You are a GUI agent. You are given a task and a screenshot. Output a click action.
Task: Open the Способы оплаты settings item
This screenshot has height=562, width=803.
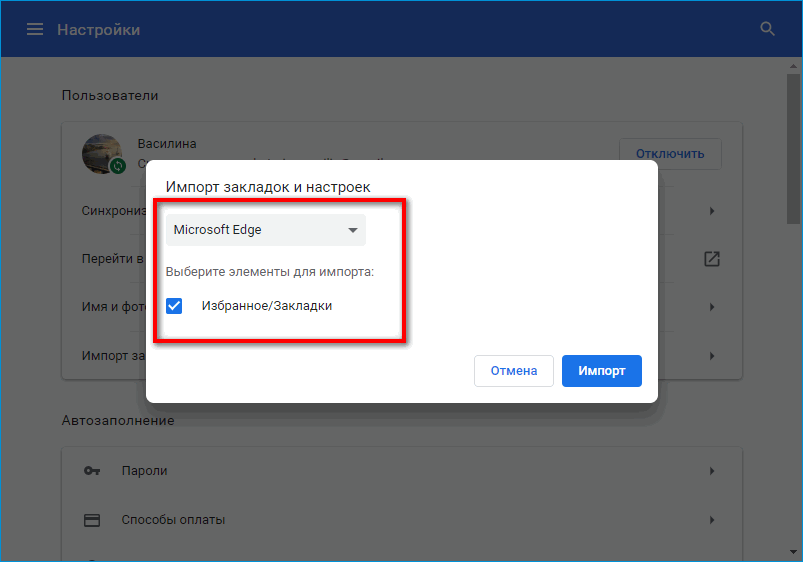click(x=173, y=520)
